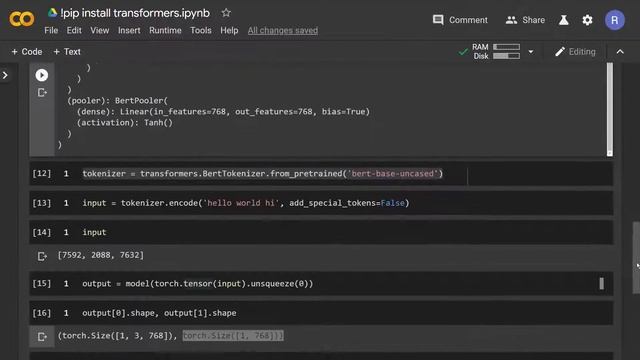Click the execution count [14] label
The height and width of the screenshot is (360, 640).
42,232
